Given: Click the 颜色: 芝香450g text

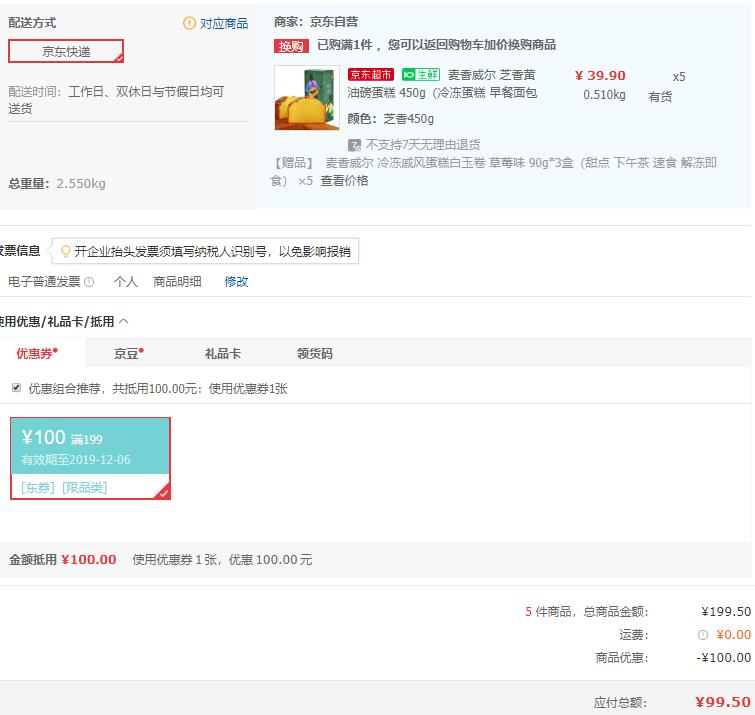Looking at the screenshot, I should point(391,119).
